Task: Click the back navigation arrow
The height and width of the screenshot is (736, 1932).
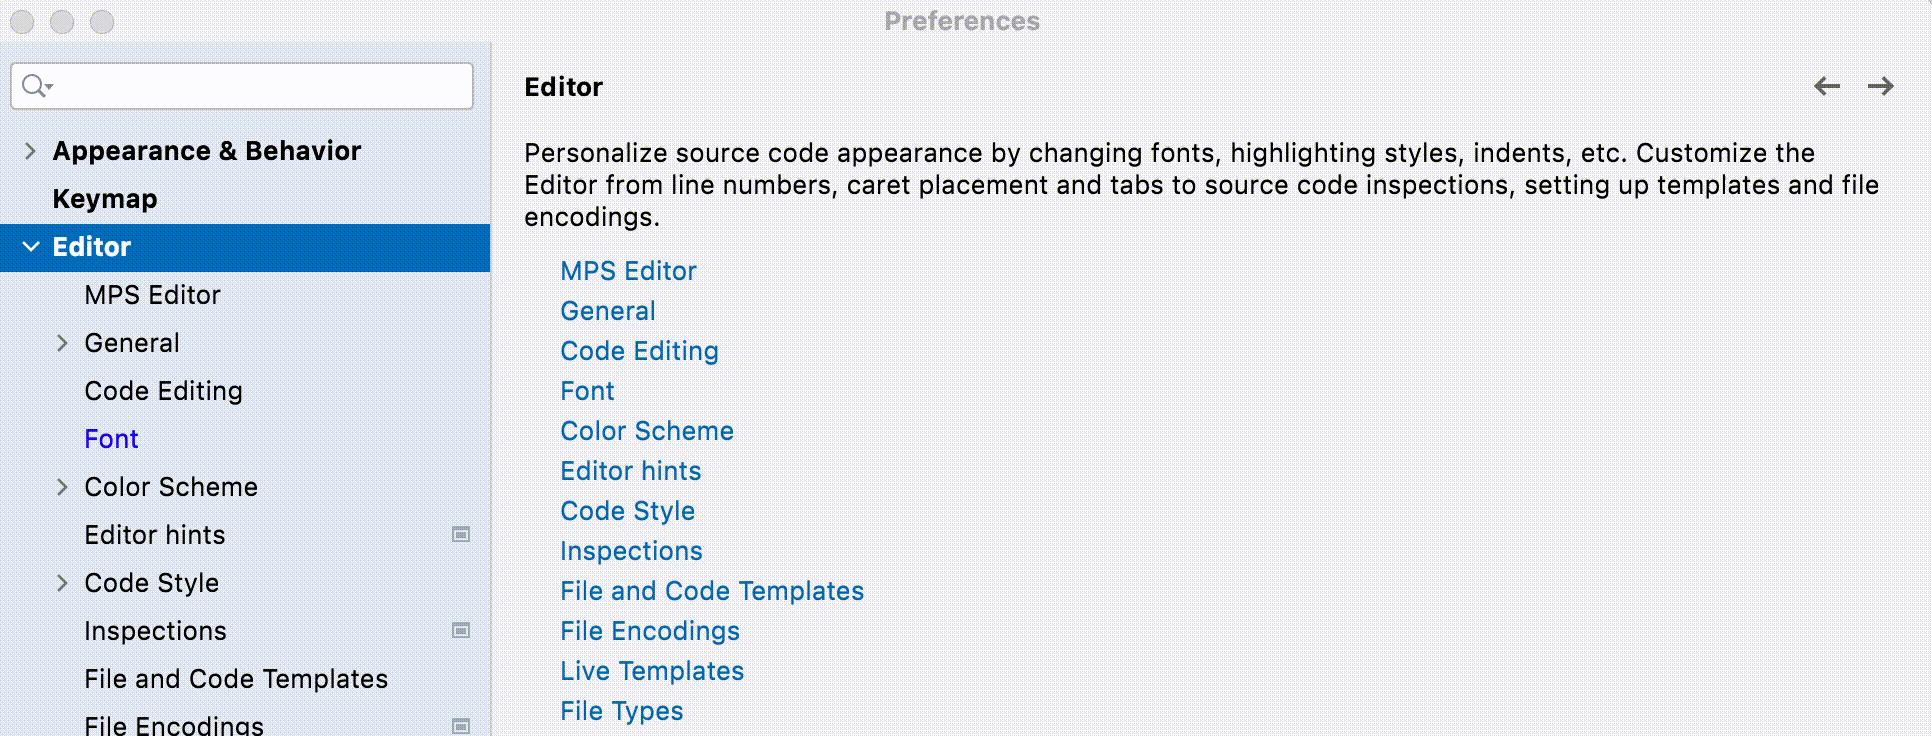Action: 1827,87
